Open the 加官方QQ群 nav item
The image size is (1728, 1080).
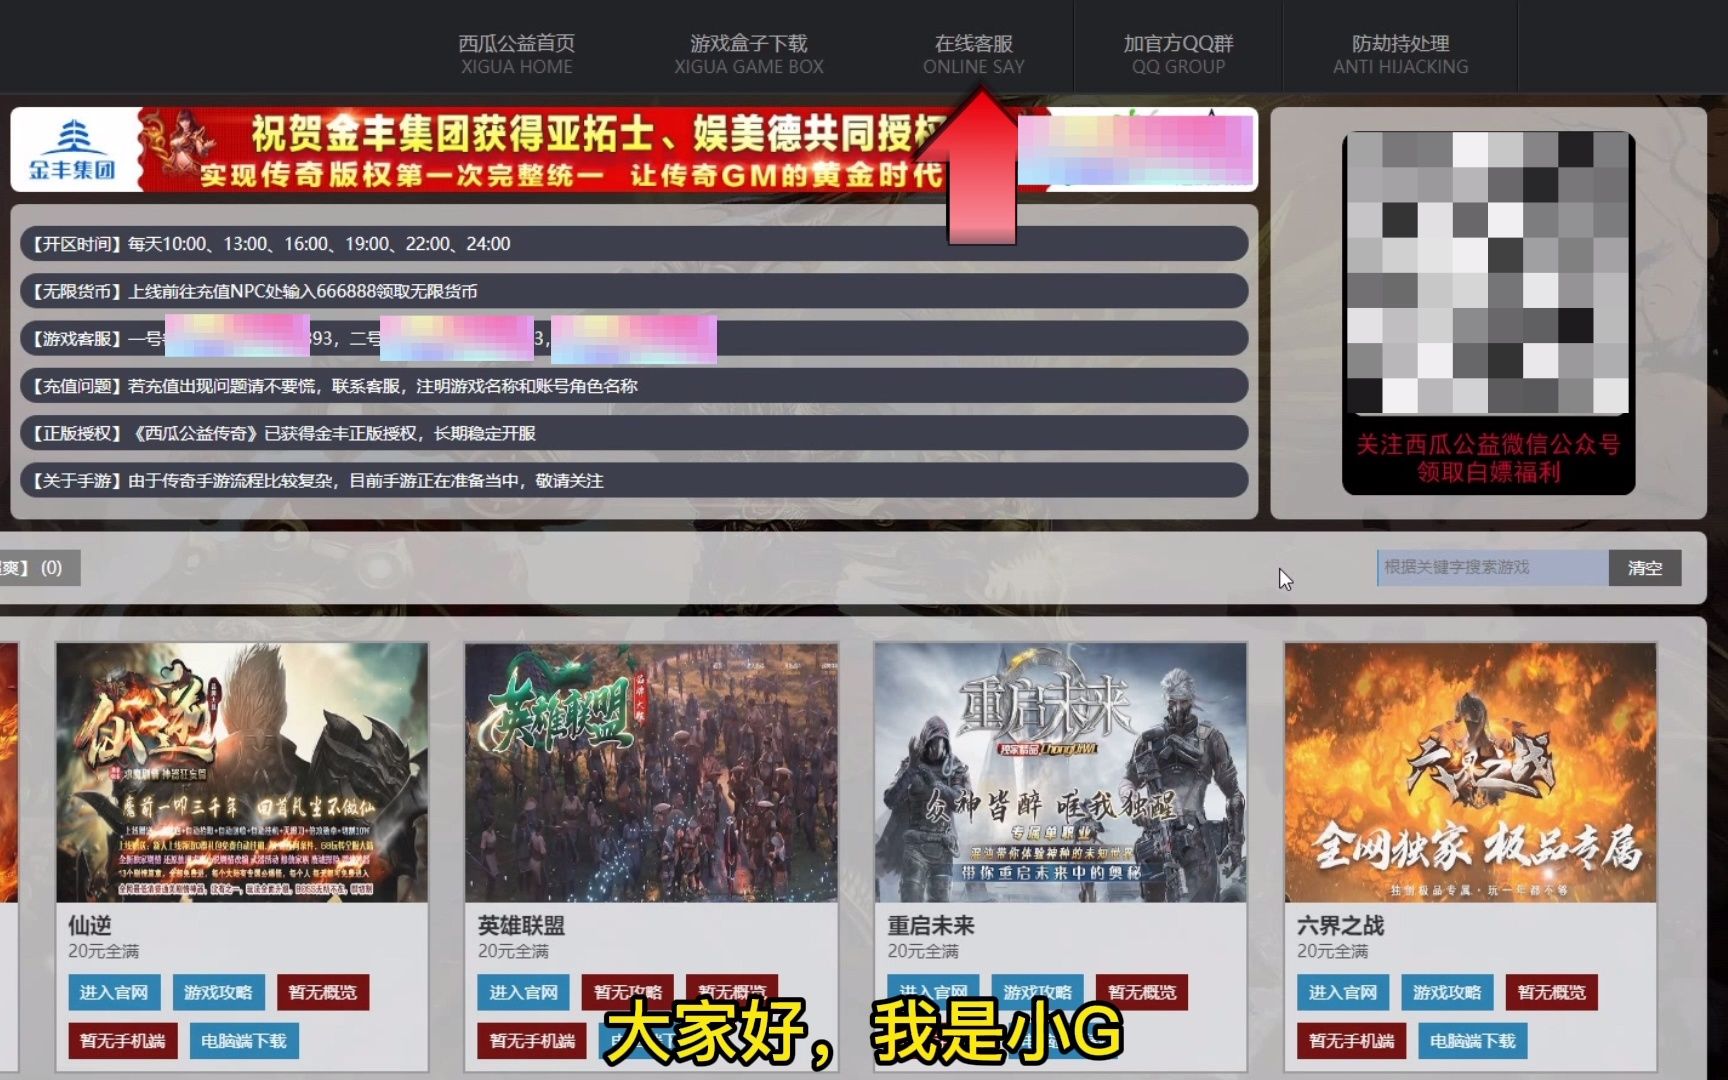pos(1178,54)
